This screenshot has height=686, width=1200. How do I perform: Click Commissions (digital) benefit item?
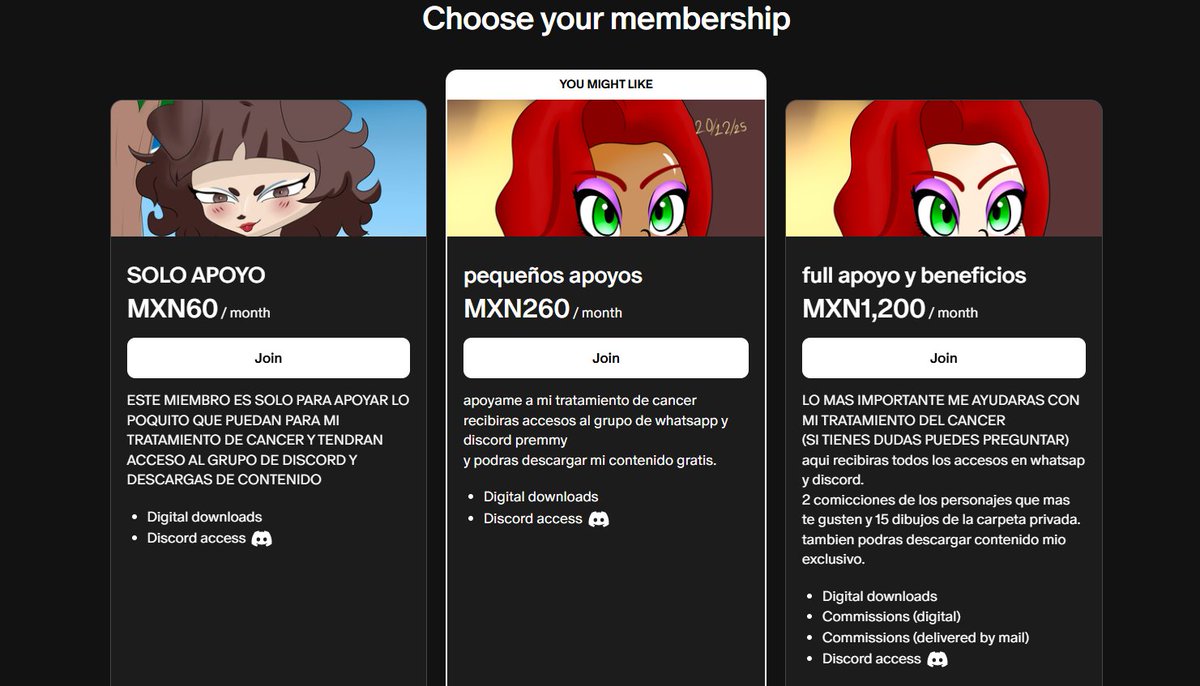click(891, 617)
